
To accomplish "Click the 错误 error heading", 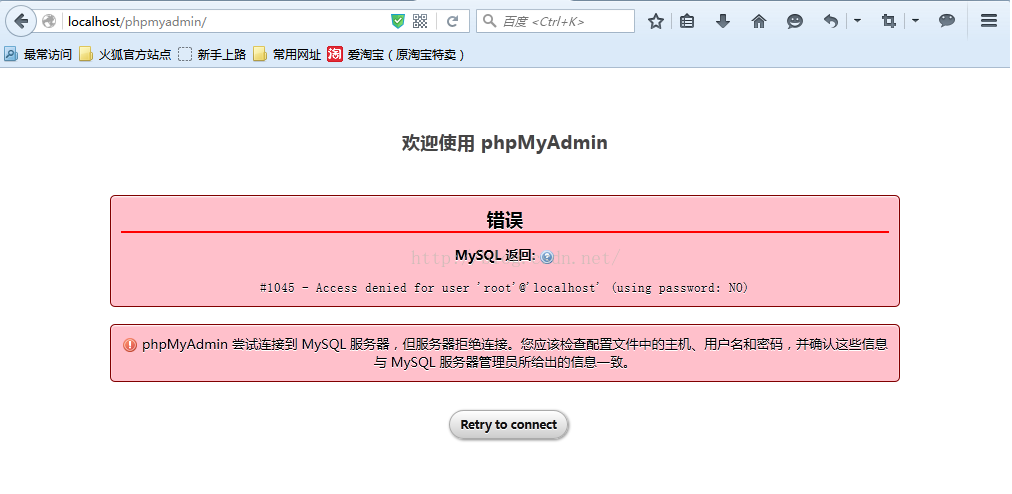I will 505,220.
